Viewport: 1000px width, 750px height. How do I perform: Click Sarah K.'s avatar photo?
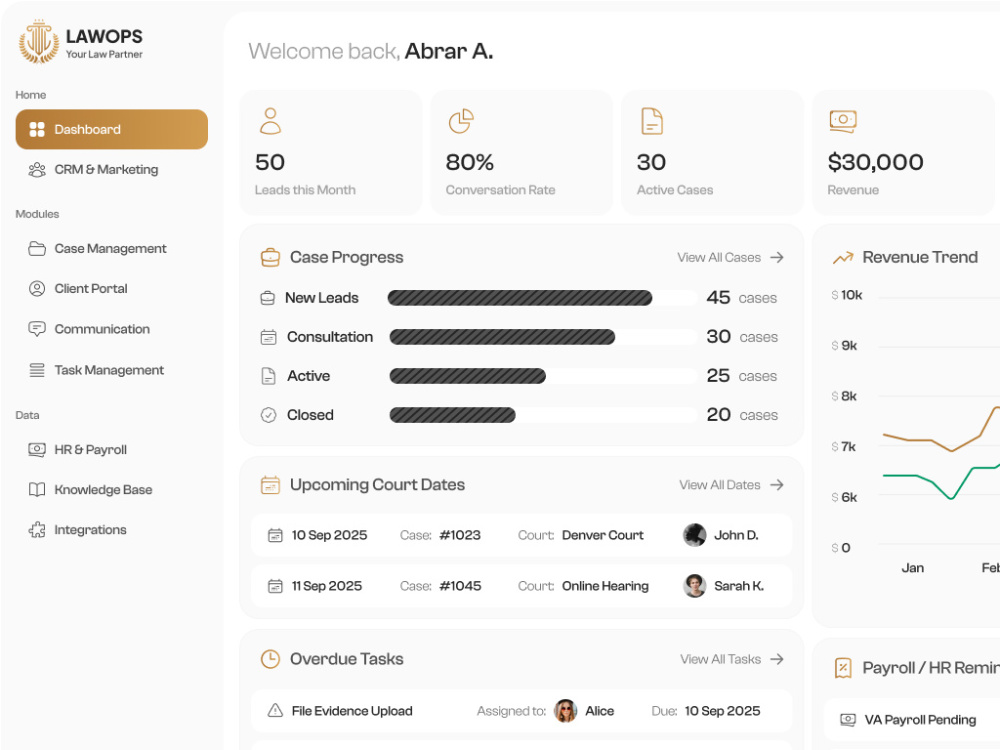695,586
